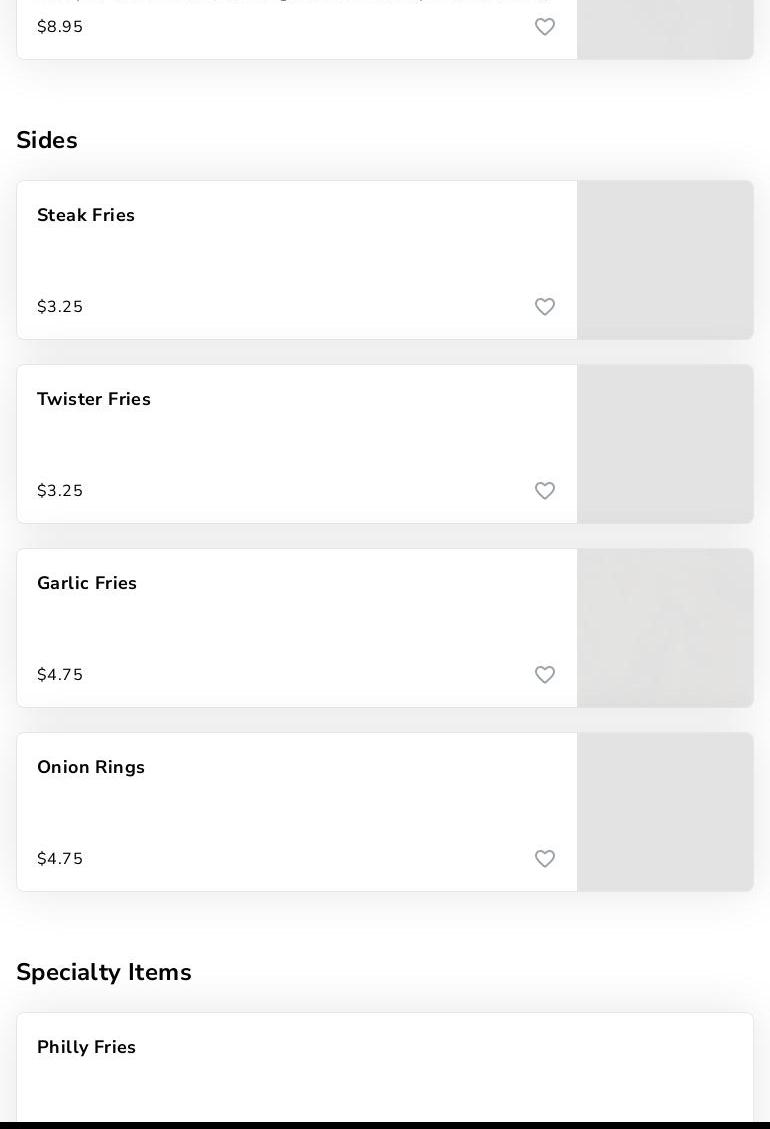Favorite the $8.95 item using its heart
Viewport: 770px width, 1129px height.
click(545, 27)
